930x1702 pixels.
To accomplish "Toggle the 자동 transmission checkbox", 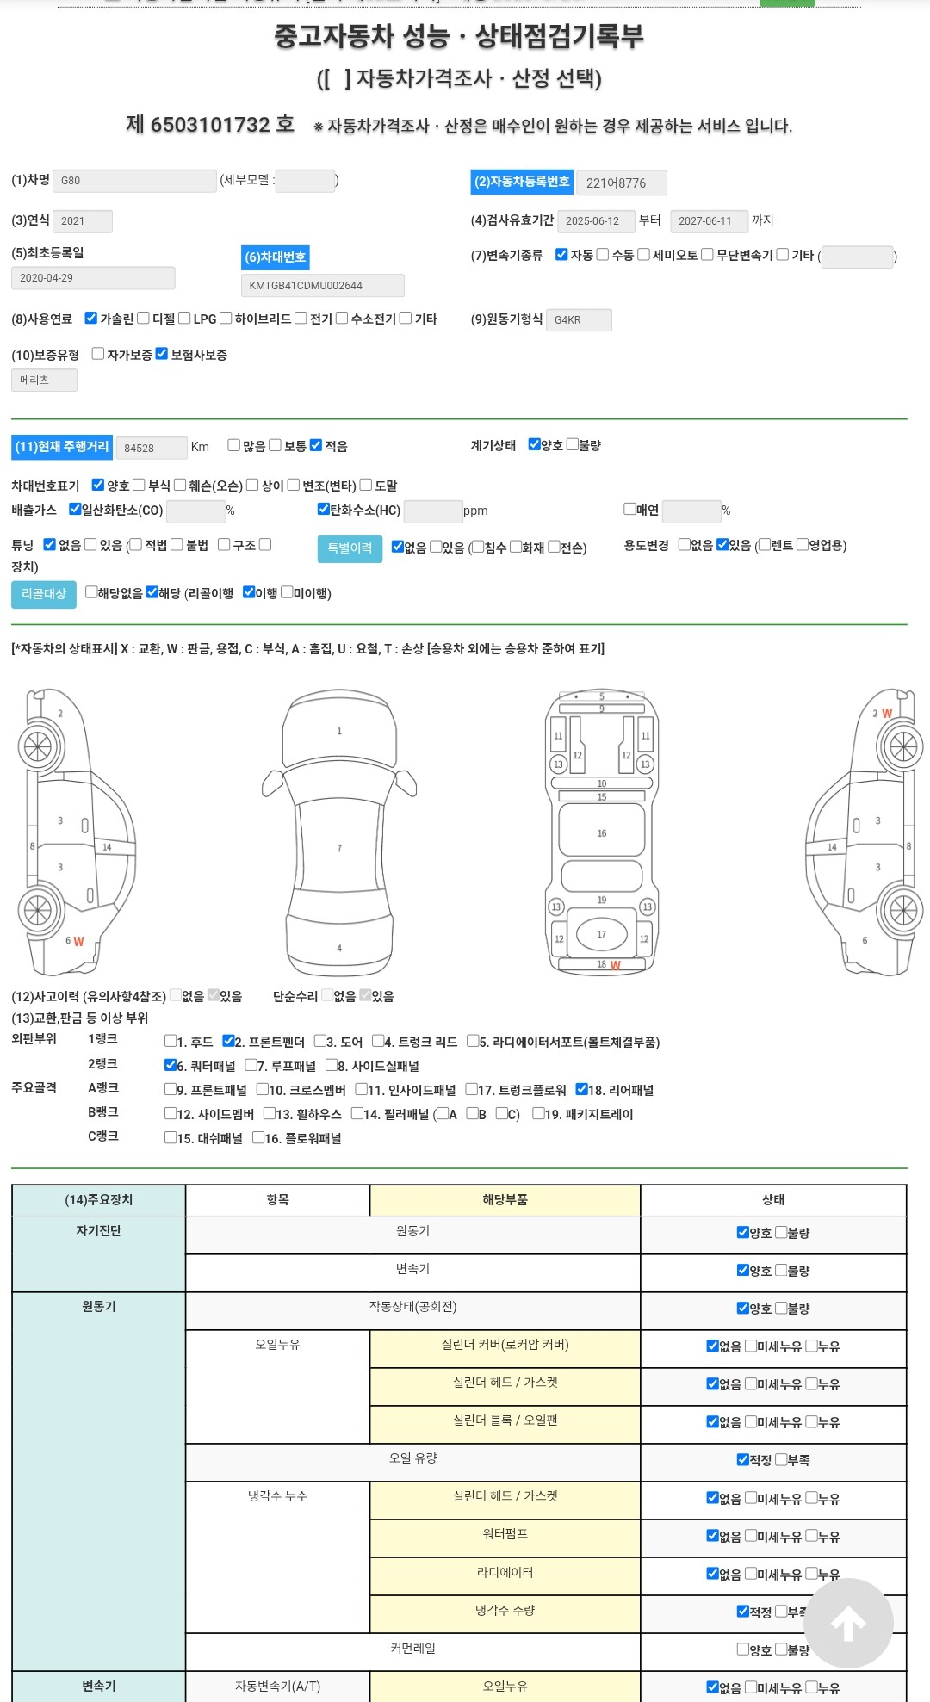I will pyautogui.click(x=561, y=255).
